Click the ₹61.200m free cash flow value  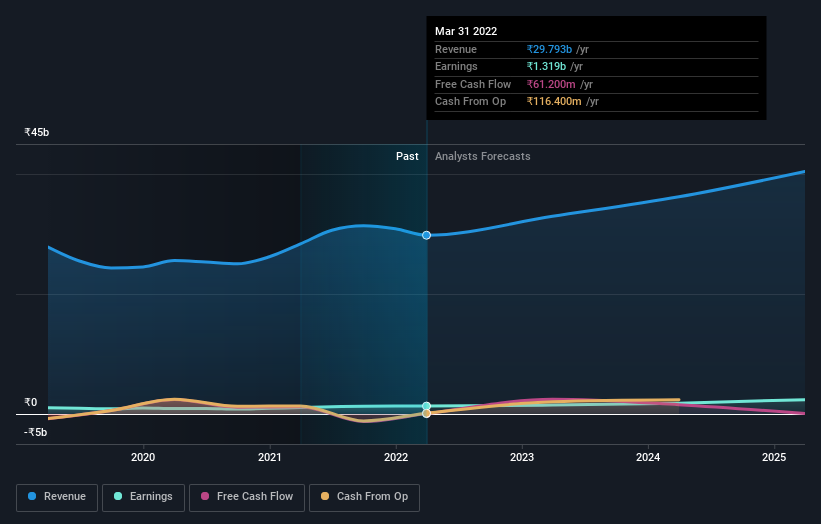pos(551,84)
